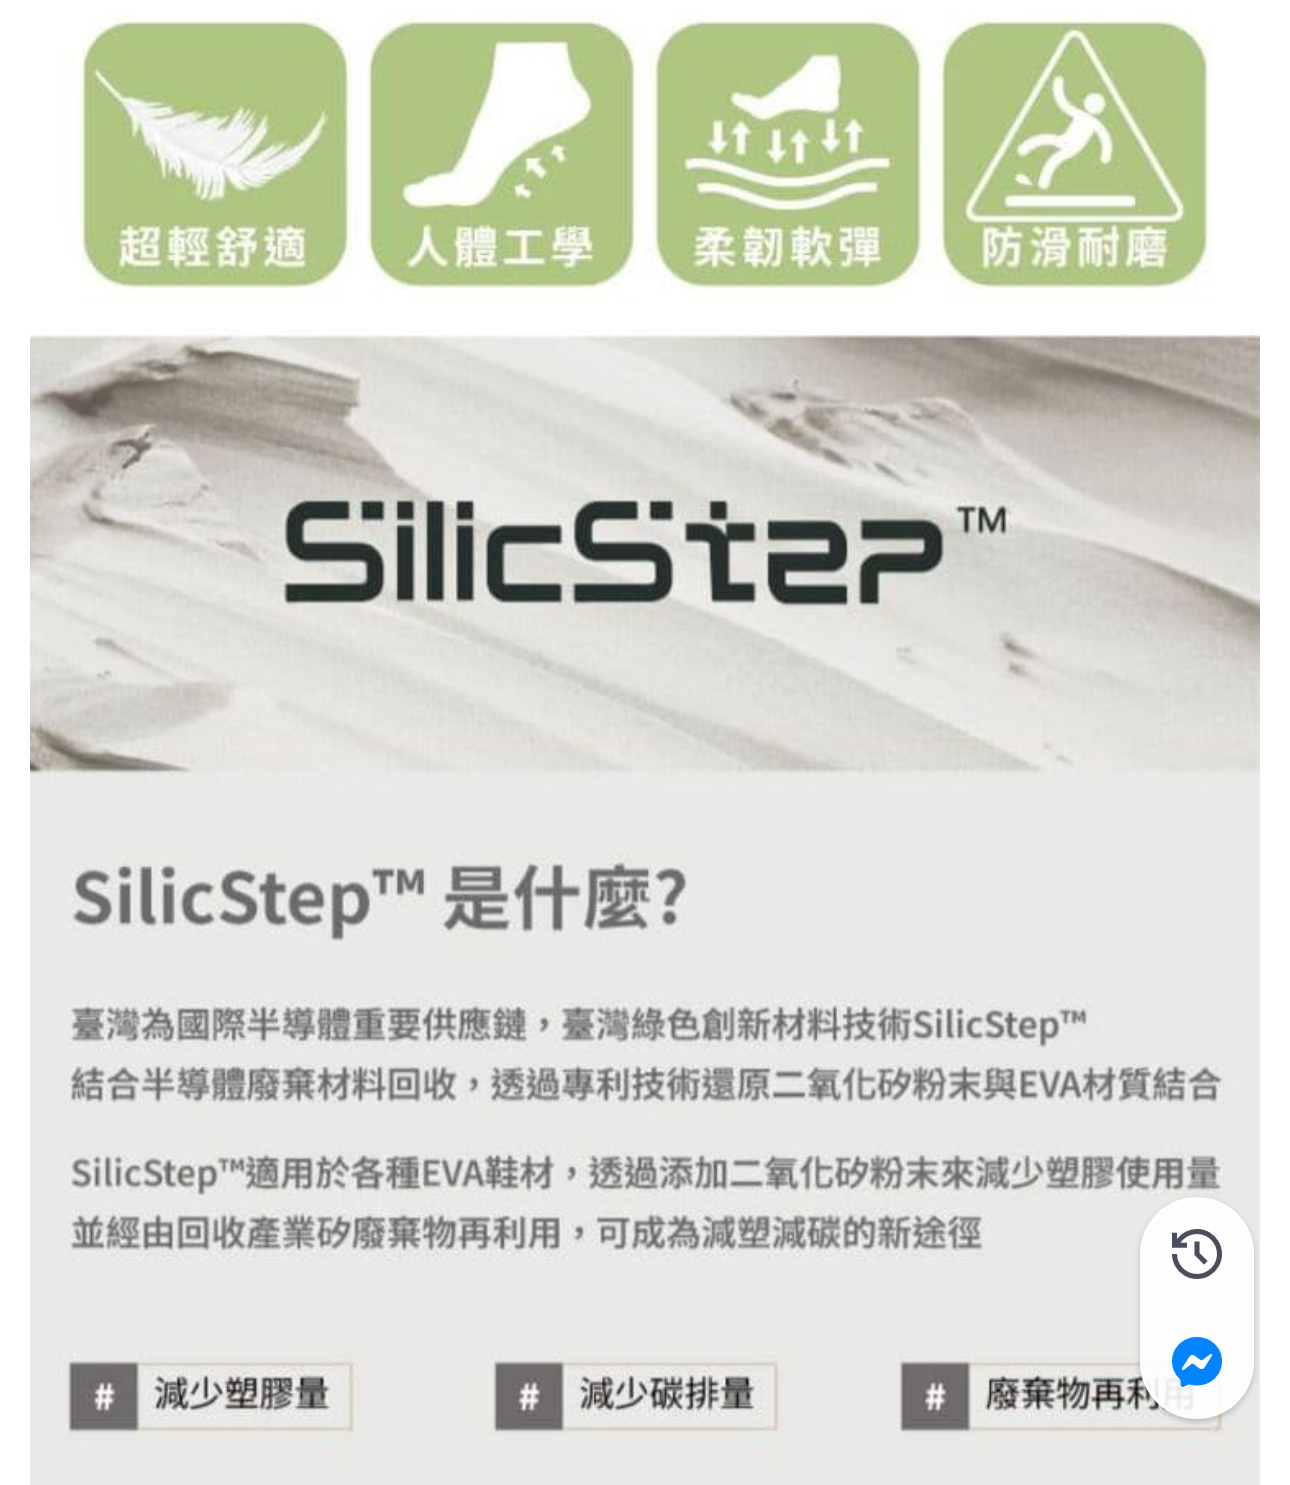
Task: Click the paragraph starting 臺灣為國際半導體
Action: pyautogui.click(x=645, y=1054)
